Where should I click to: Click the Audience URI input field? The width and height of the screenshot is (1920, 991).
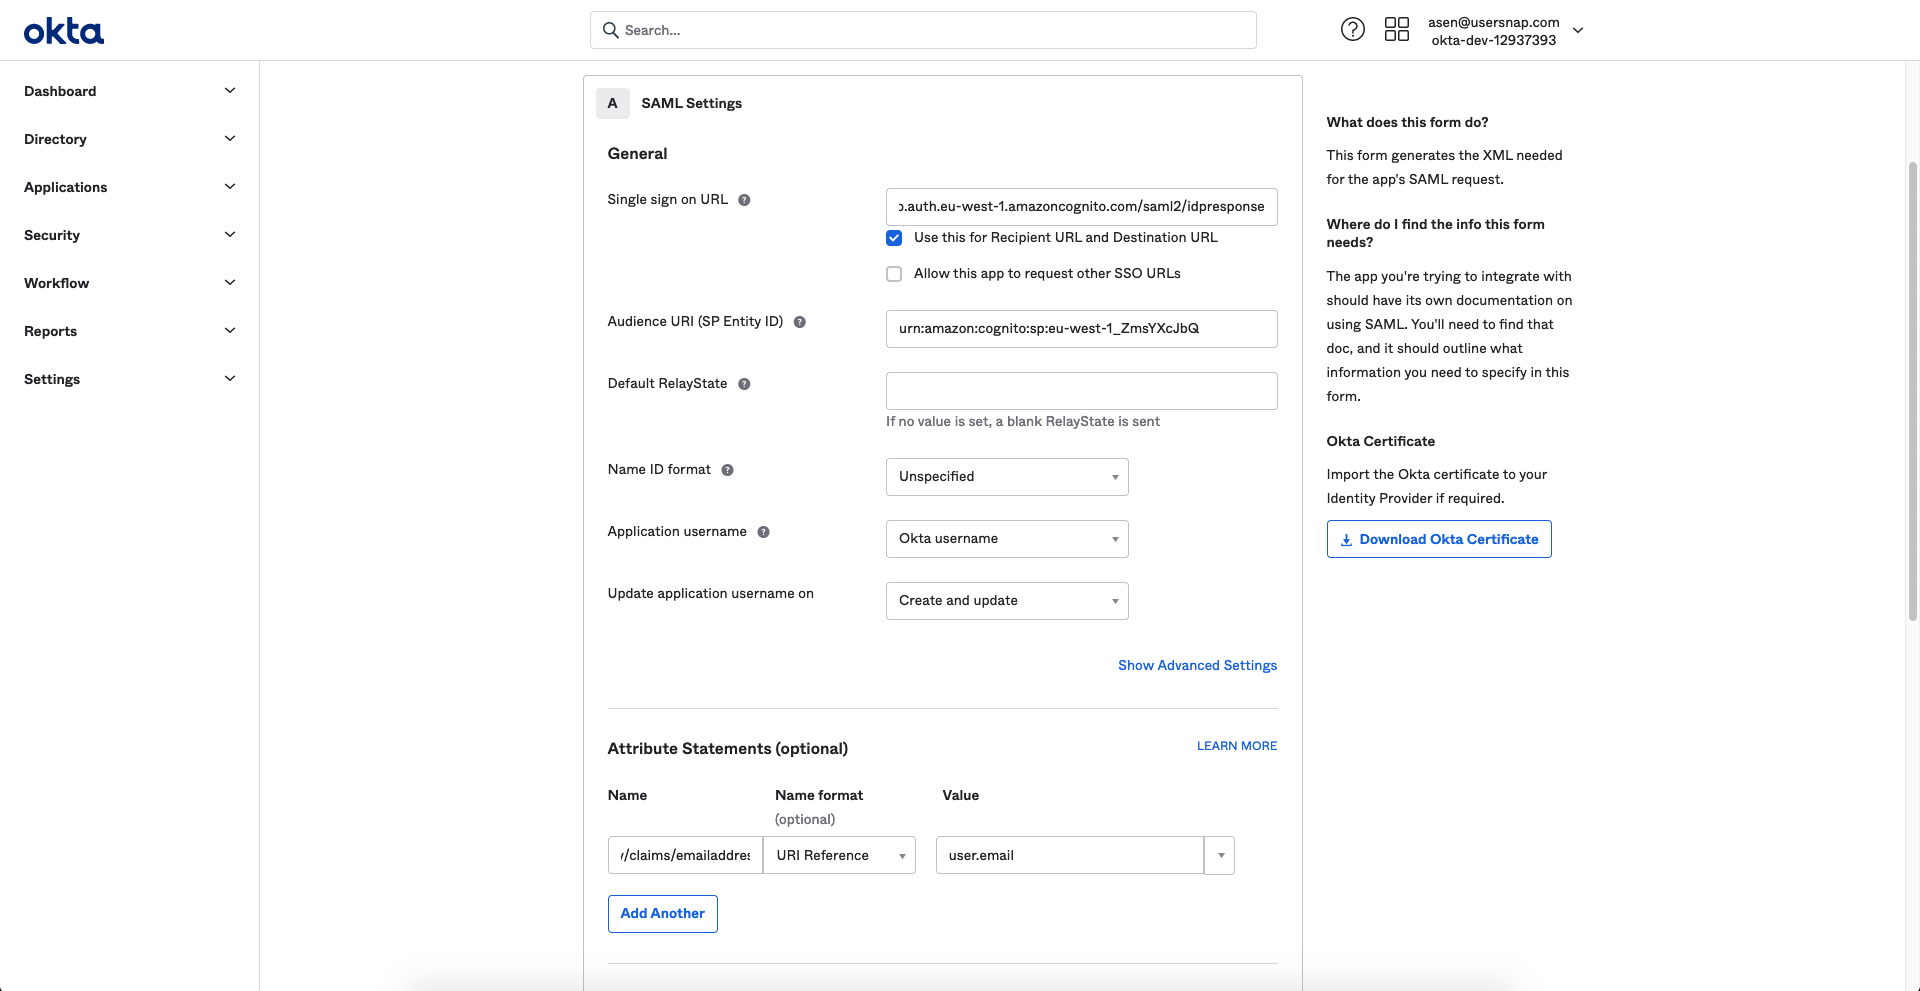tap(1081, 329)
